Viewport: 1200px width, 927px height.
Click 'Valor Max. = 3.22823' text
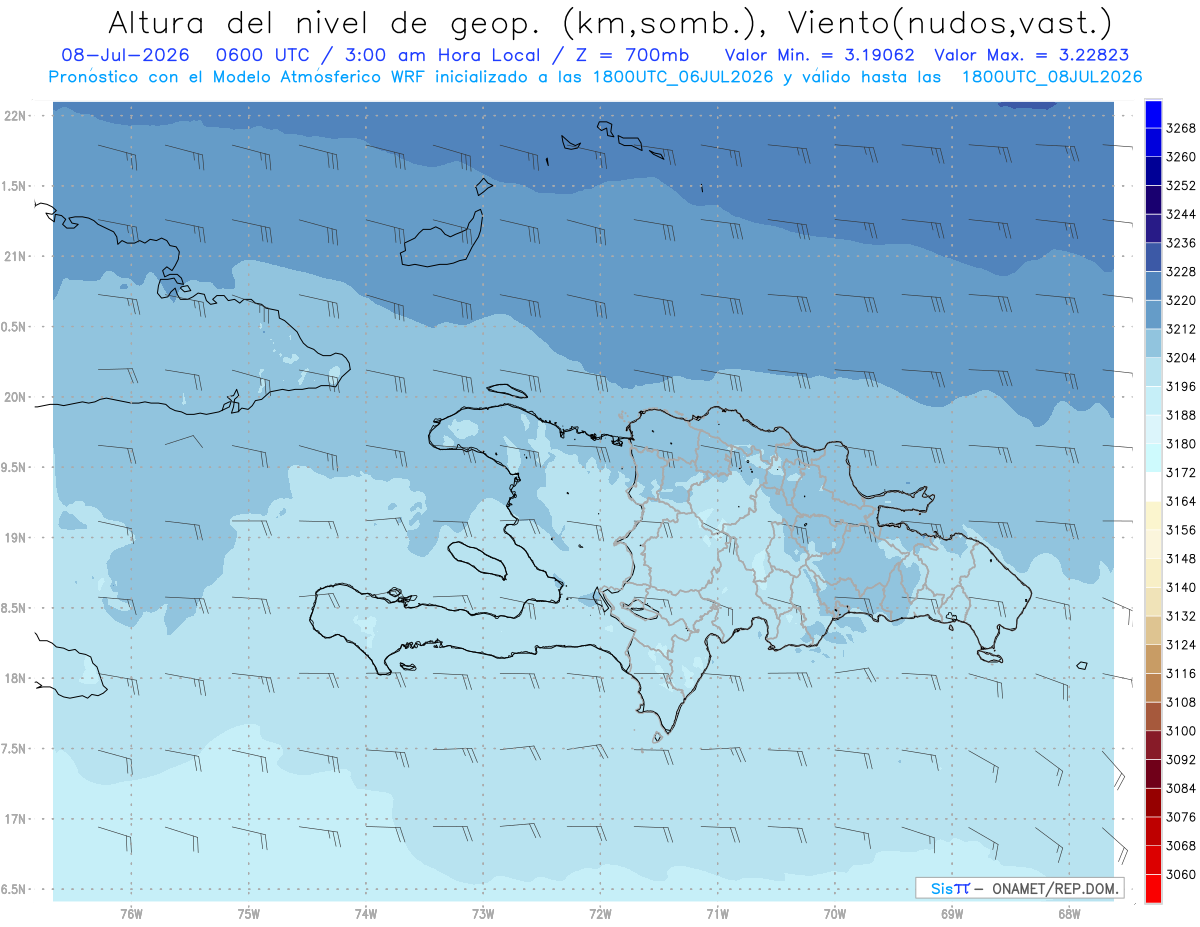[1031, 56]
